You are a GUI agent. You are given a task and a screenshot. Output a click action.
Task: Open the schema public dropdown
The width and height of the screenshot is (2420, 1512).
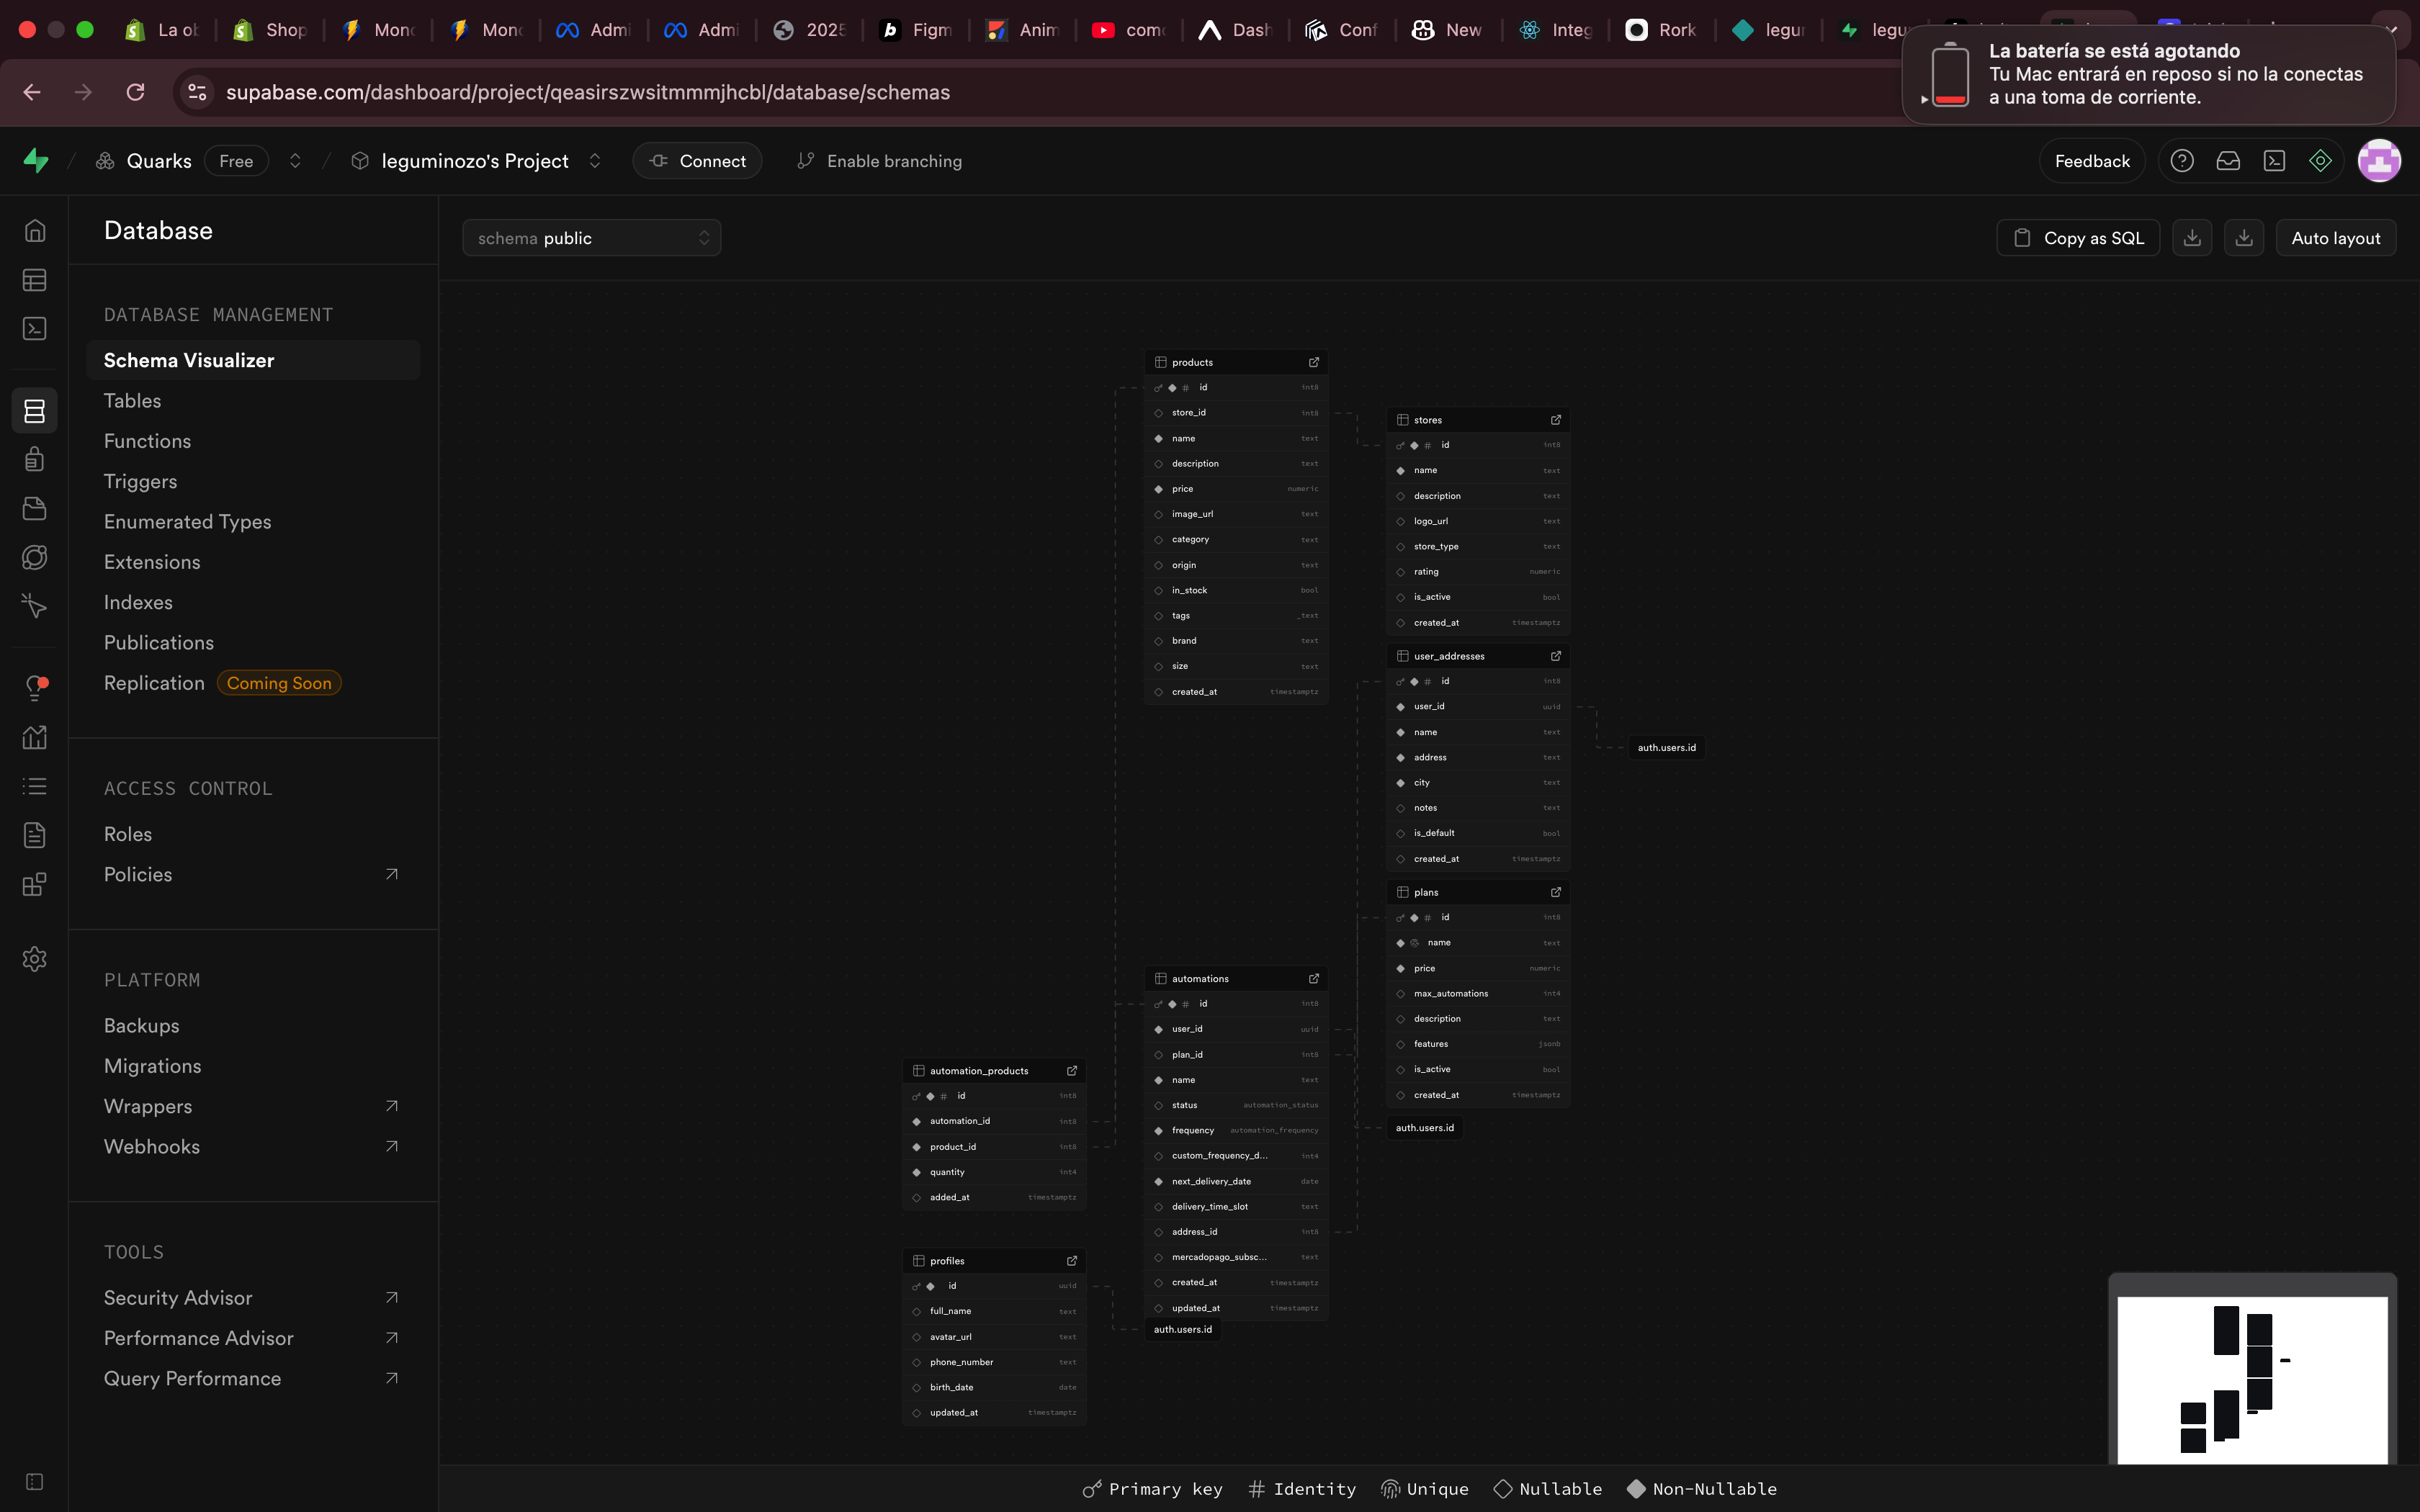[x=592, y=238]
